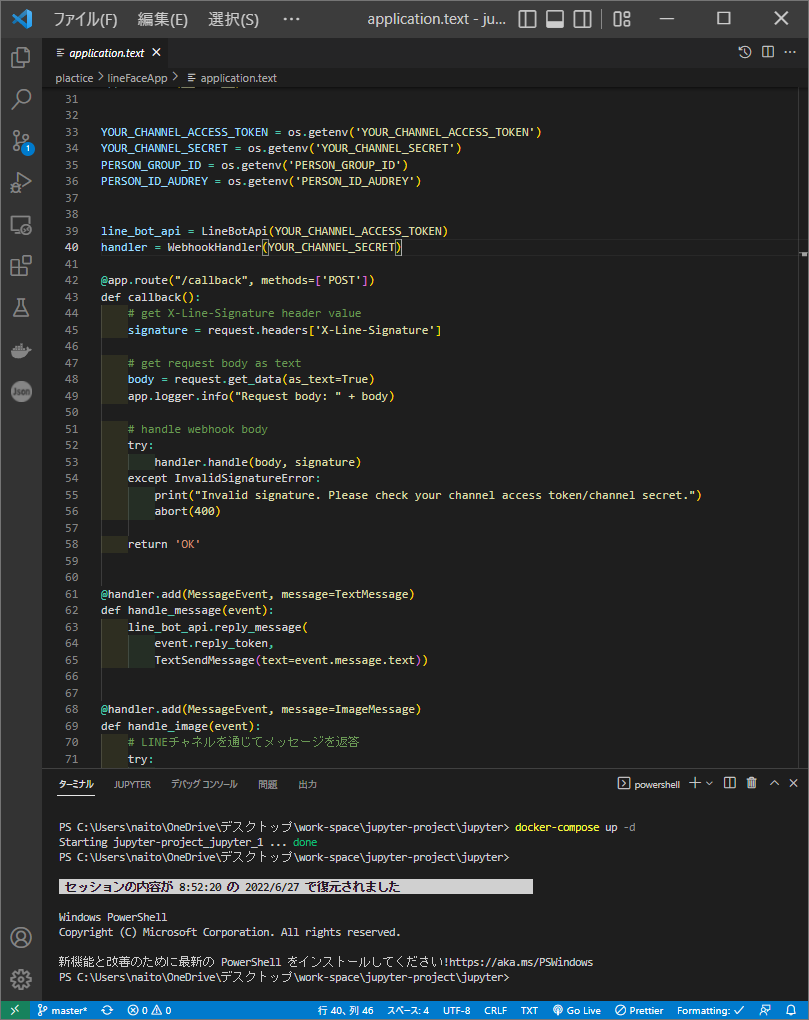Toggle Formatting status indicator
The height and width of the screenshot is (1020, 809).
710,1010
